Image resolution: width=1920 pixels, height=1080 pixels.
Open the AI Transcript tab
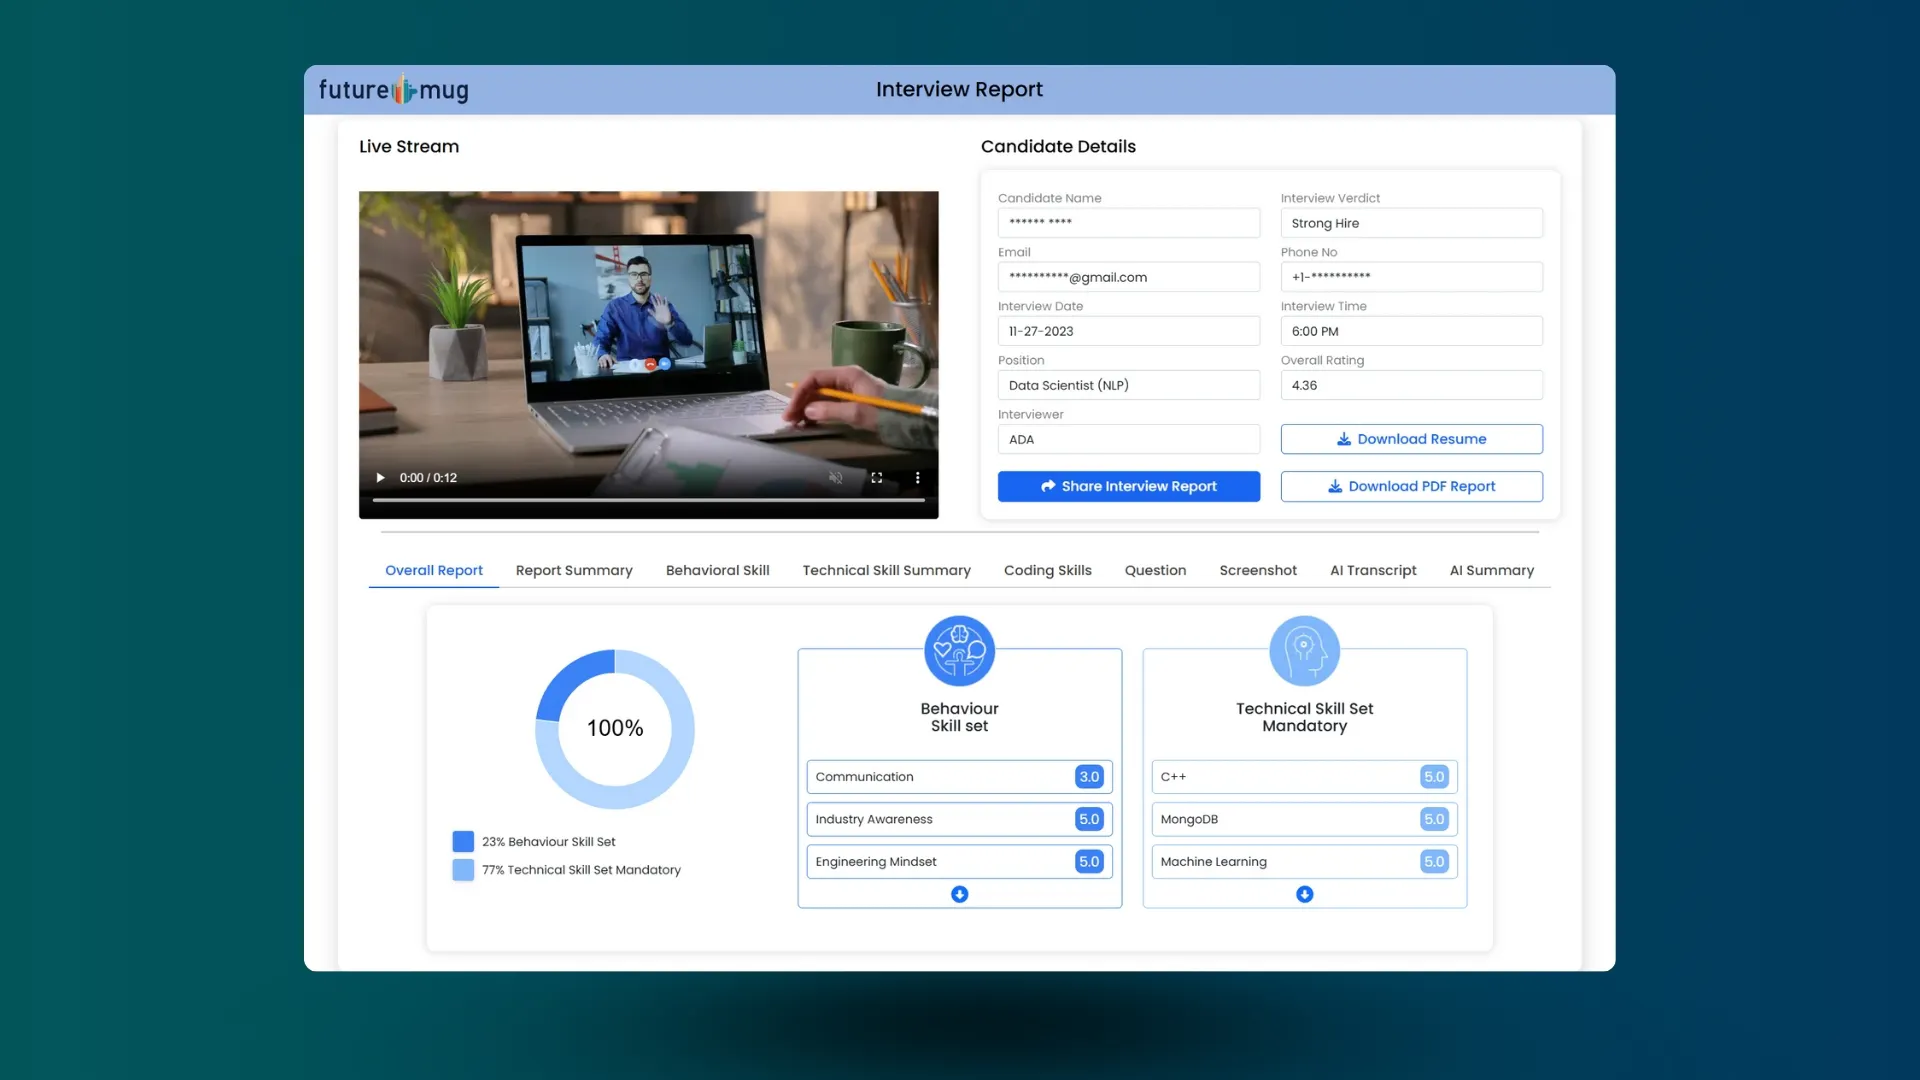point(1373,570)
